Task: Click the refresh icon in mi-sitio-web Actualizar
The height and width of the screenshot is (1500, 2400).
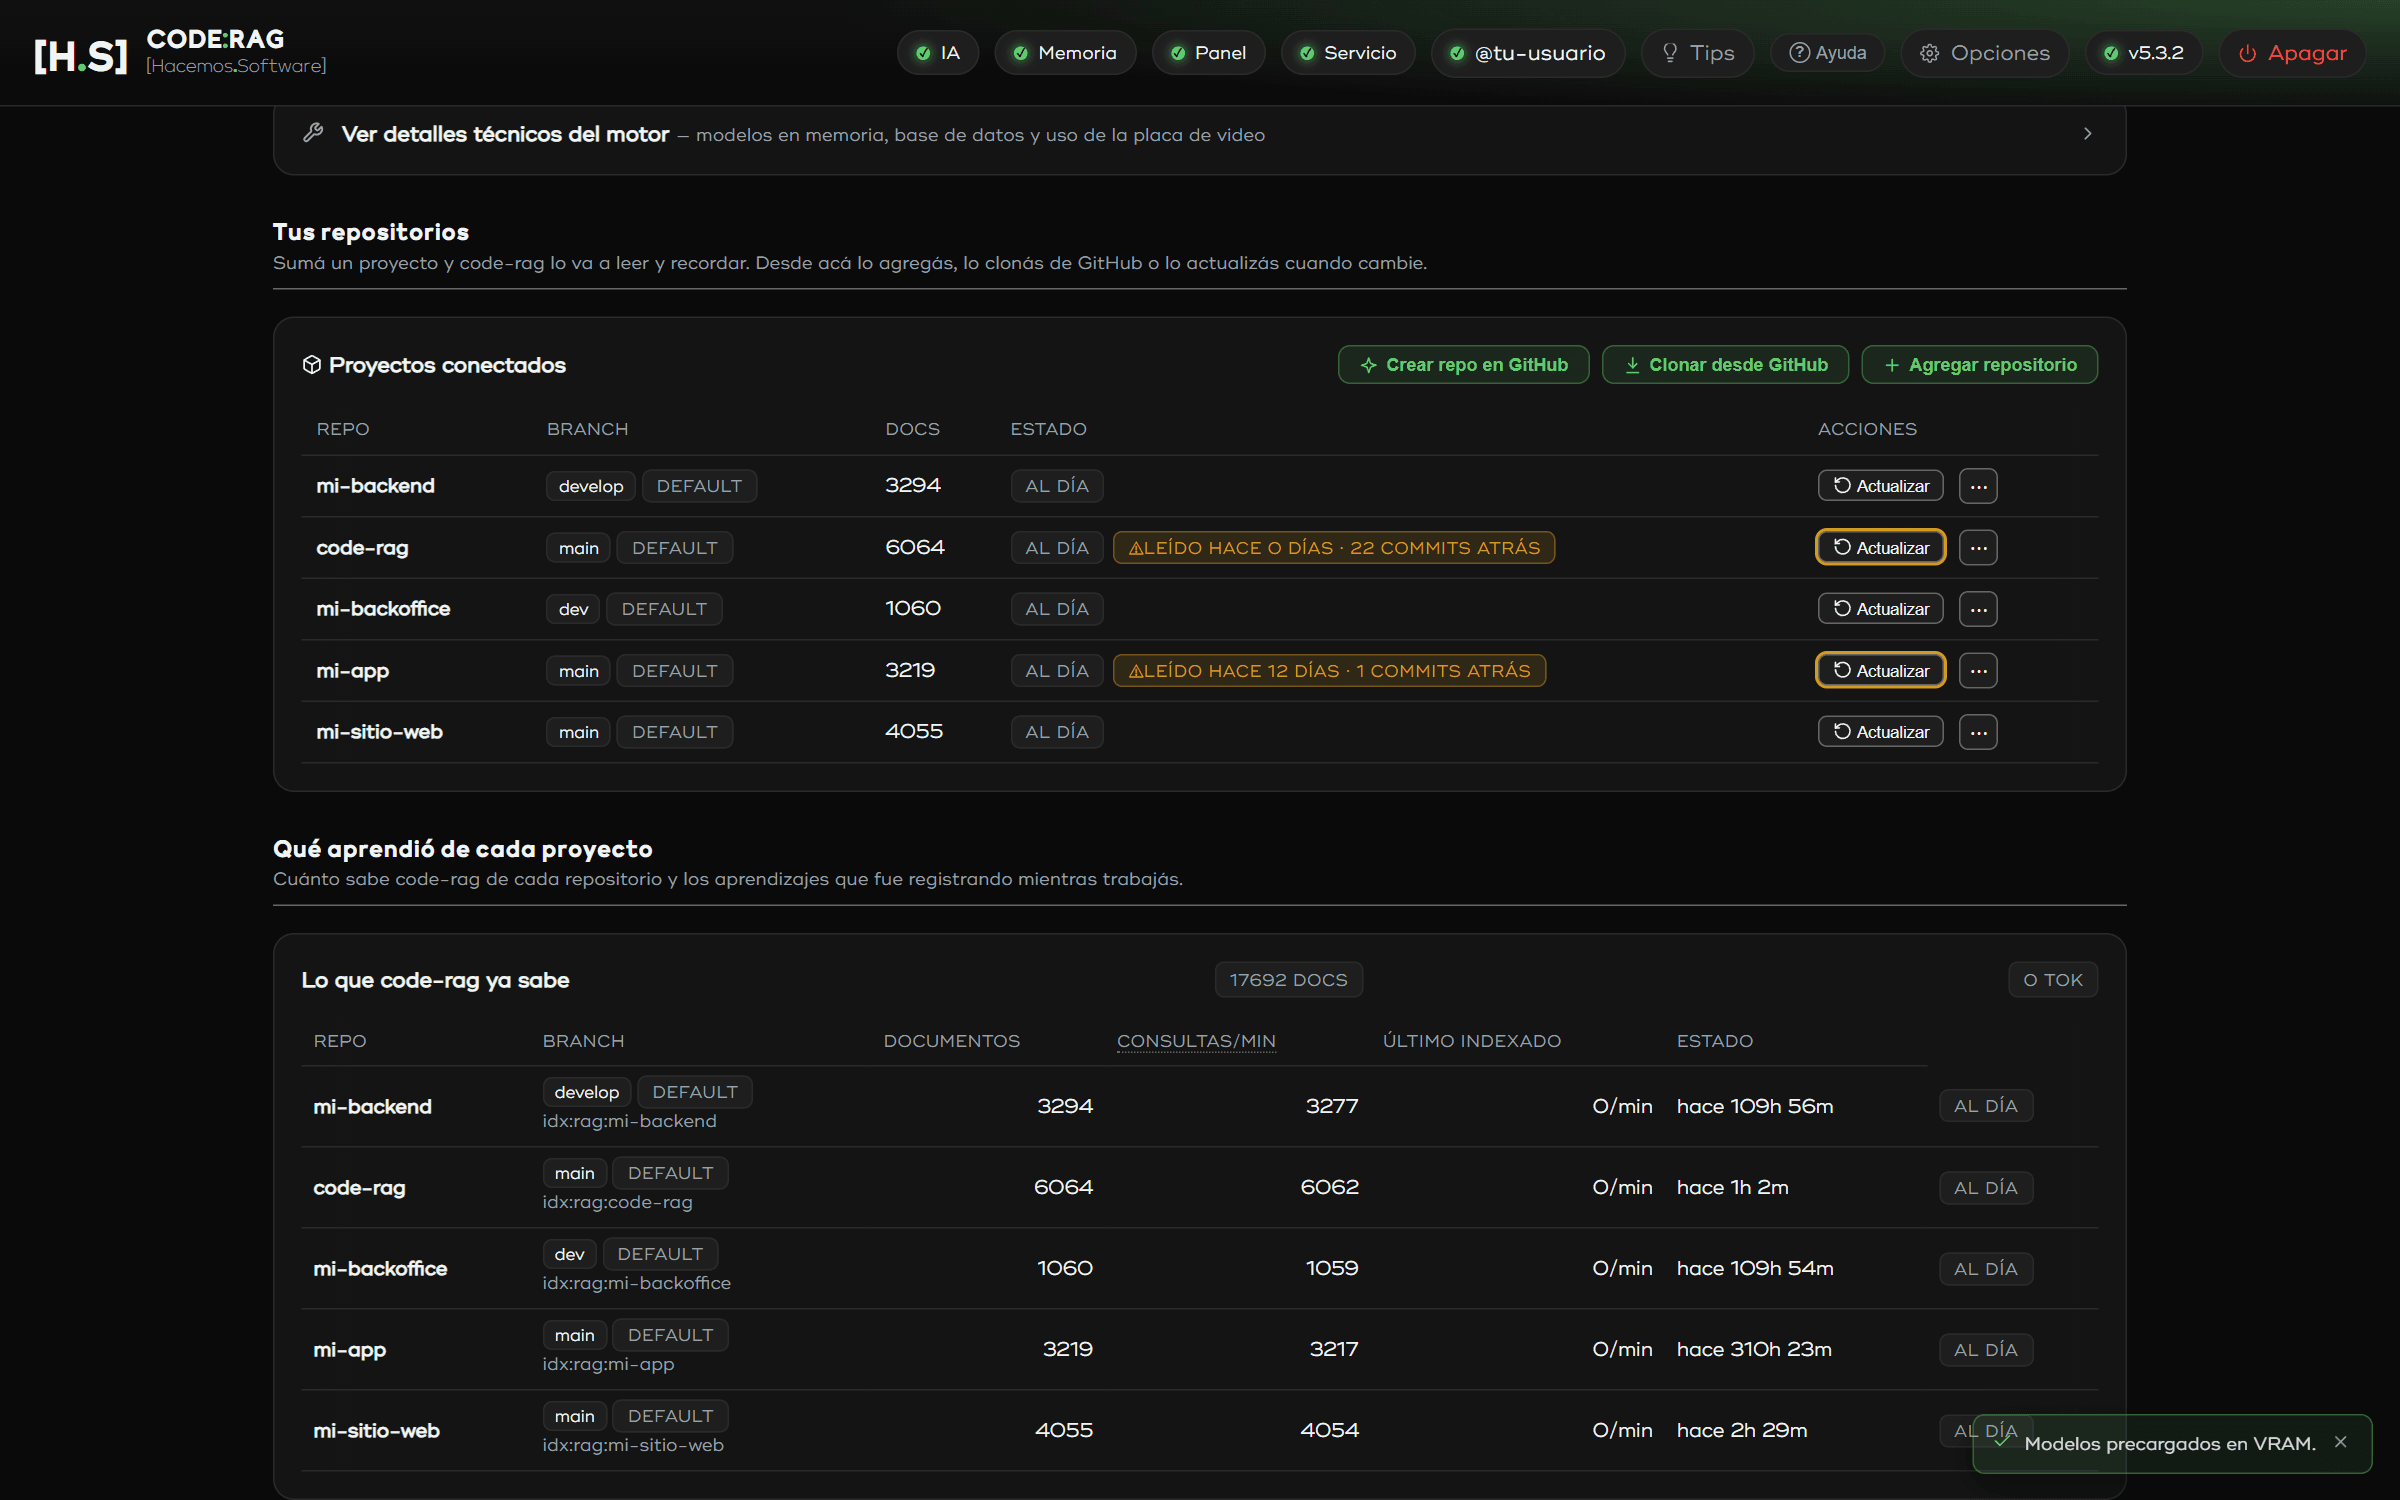Action: coord(1842,732)
